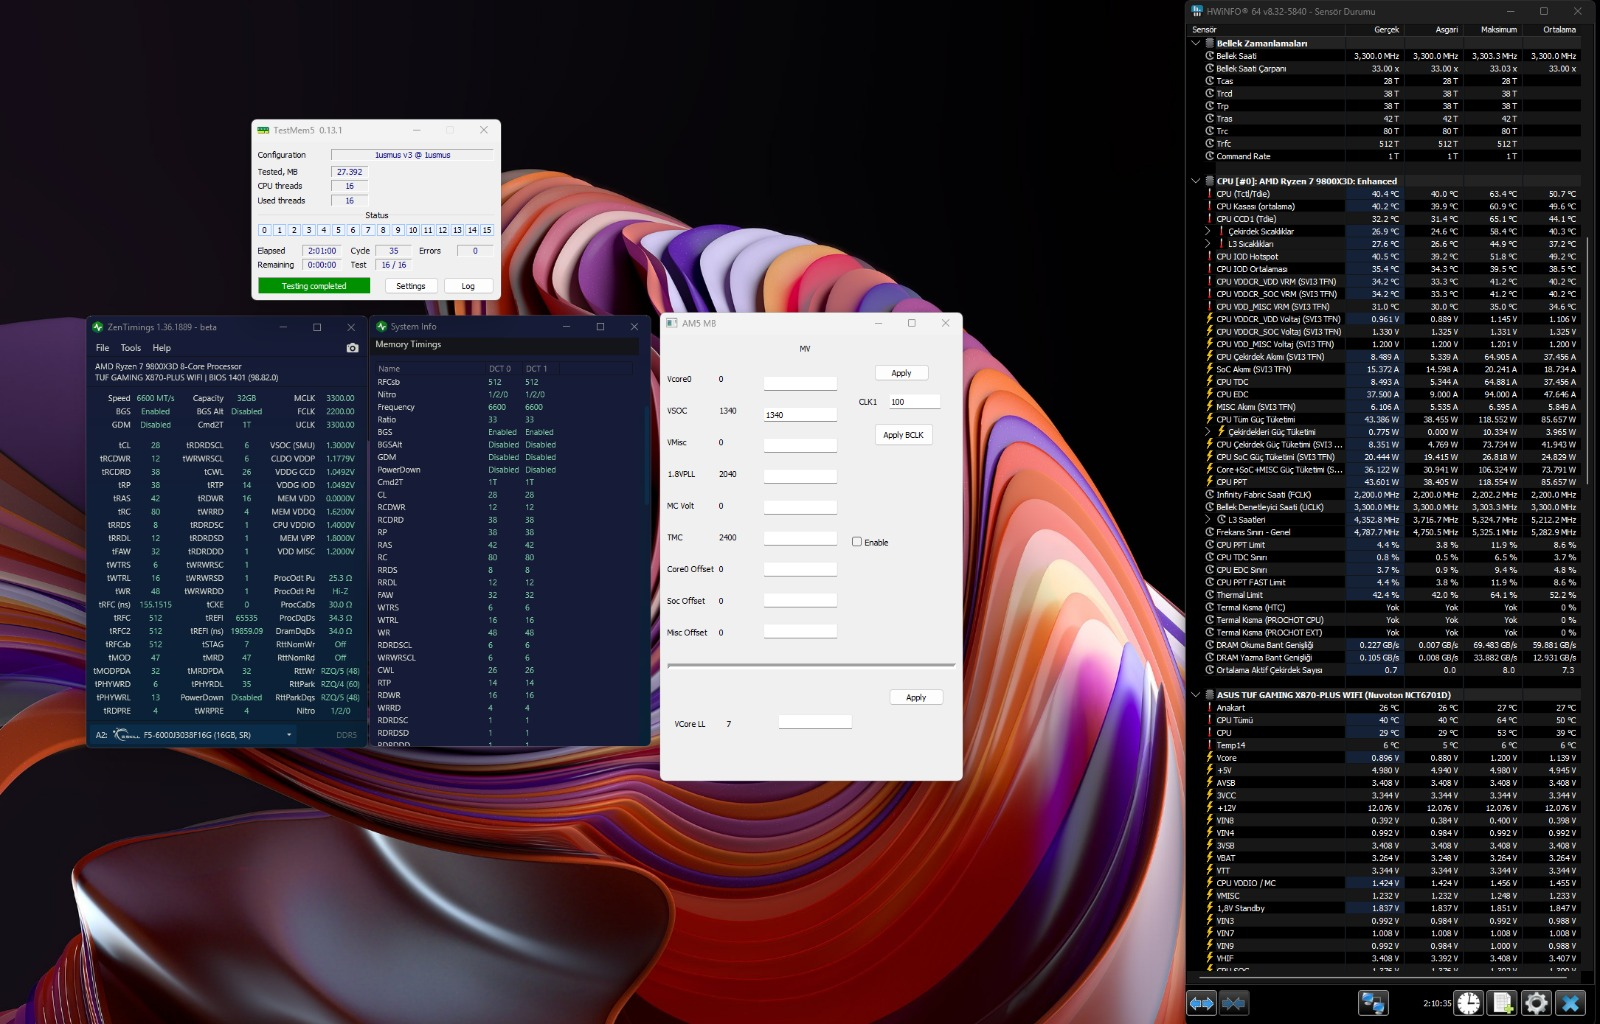Viewport: 1600px width, 1024px height.
Task: Click the Vcore0 input field in AM5 MB
Action: 800,383
